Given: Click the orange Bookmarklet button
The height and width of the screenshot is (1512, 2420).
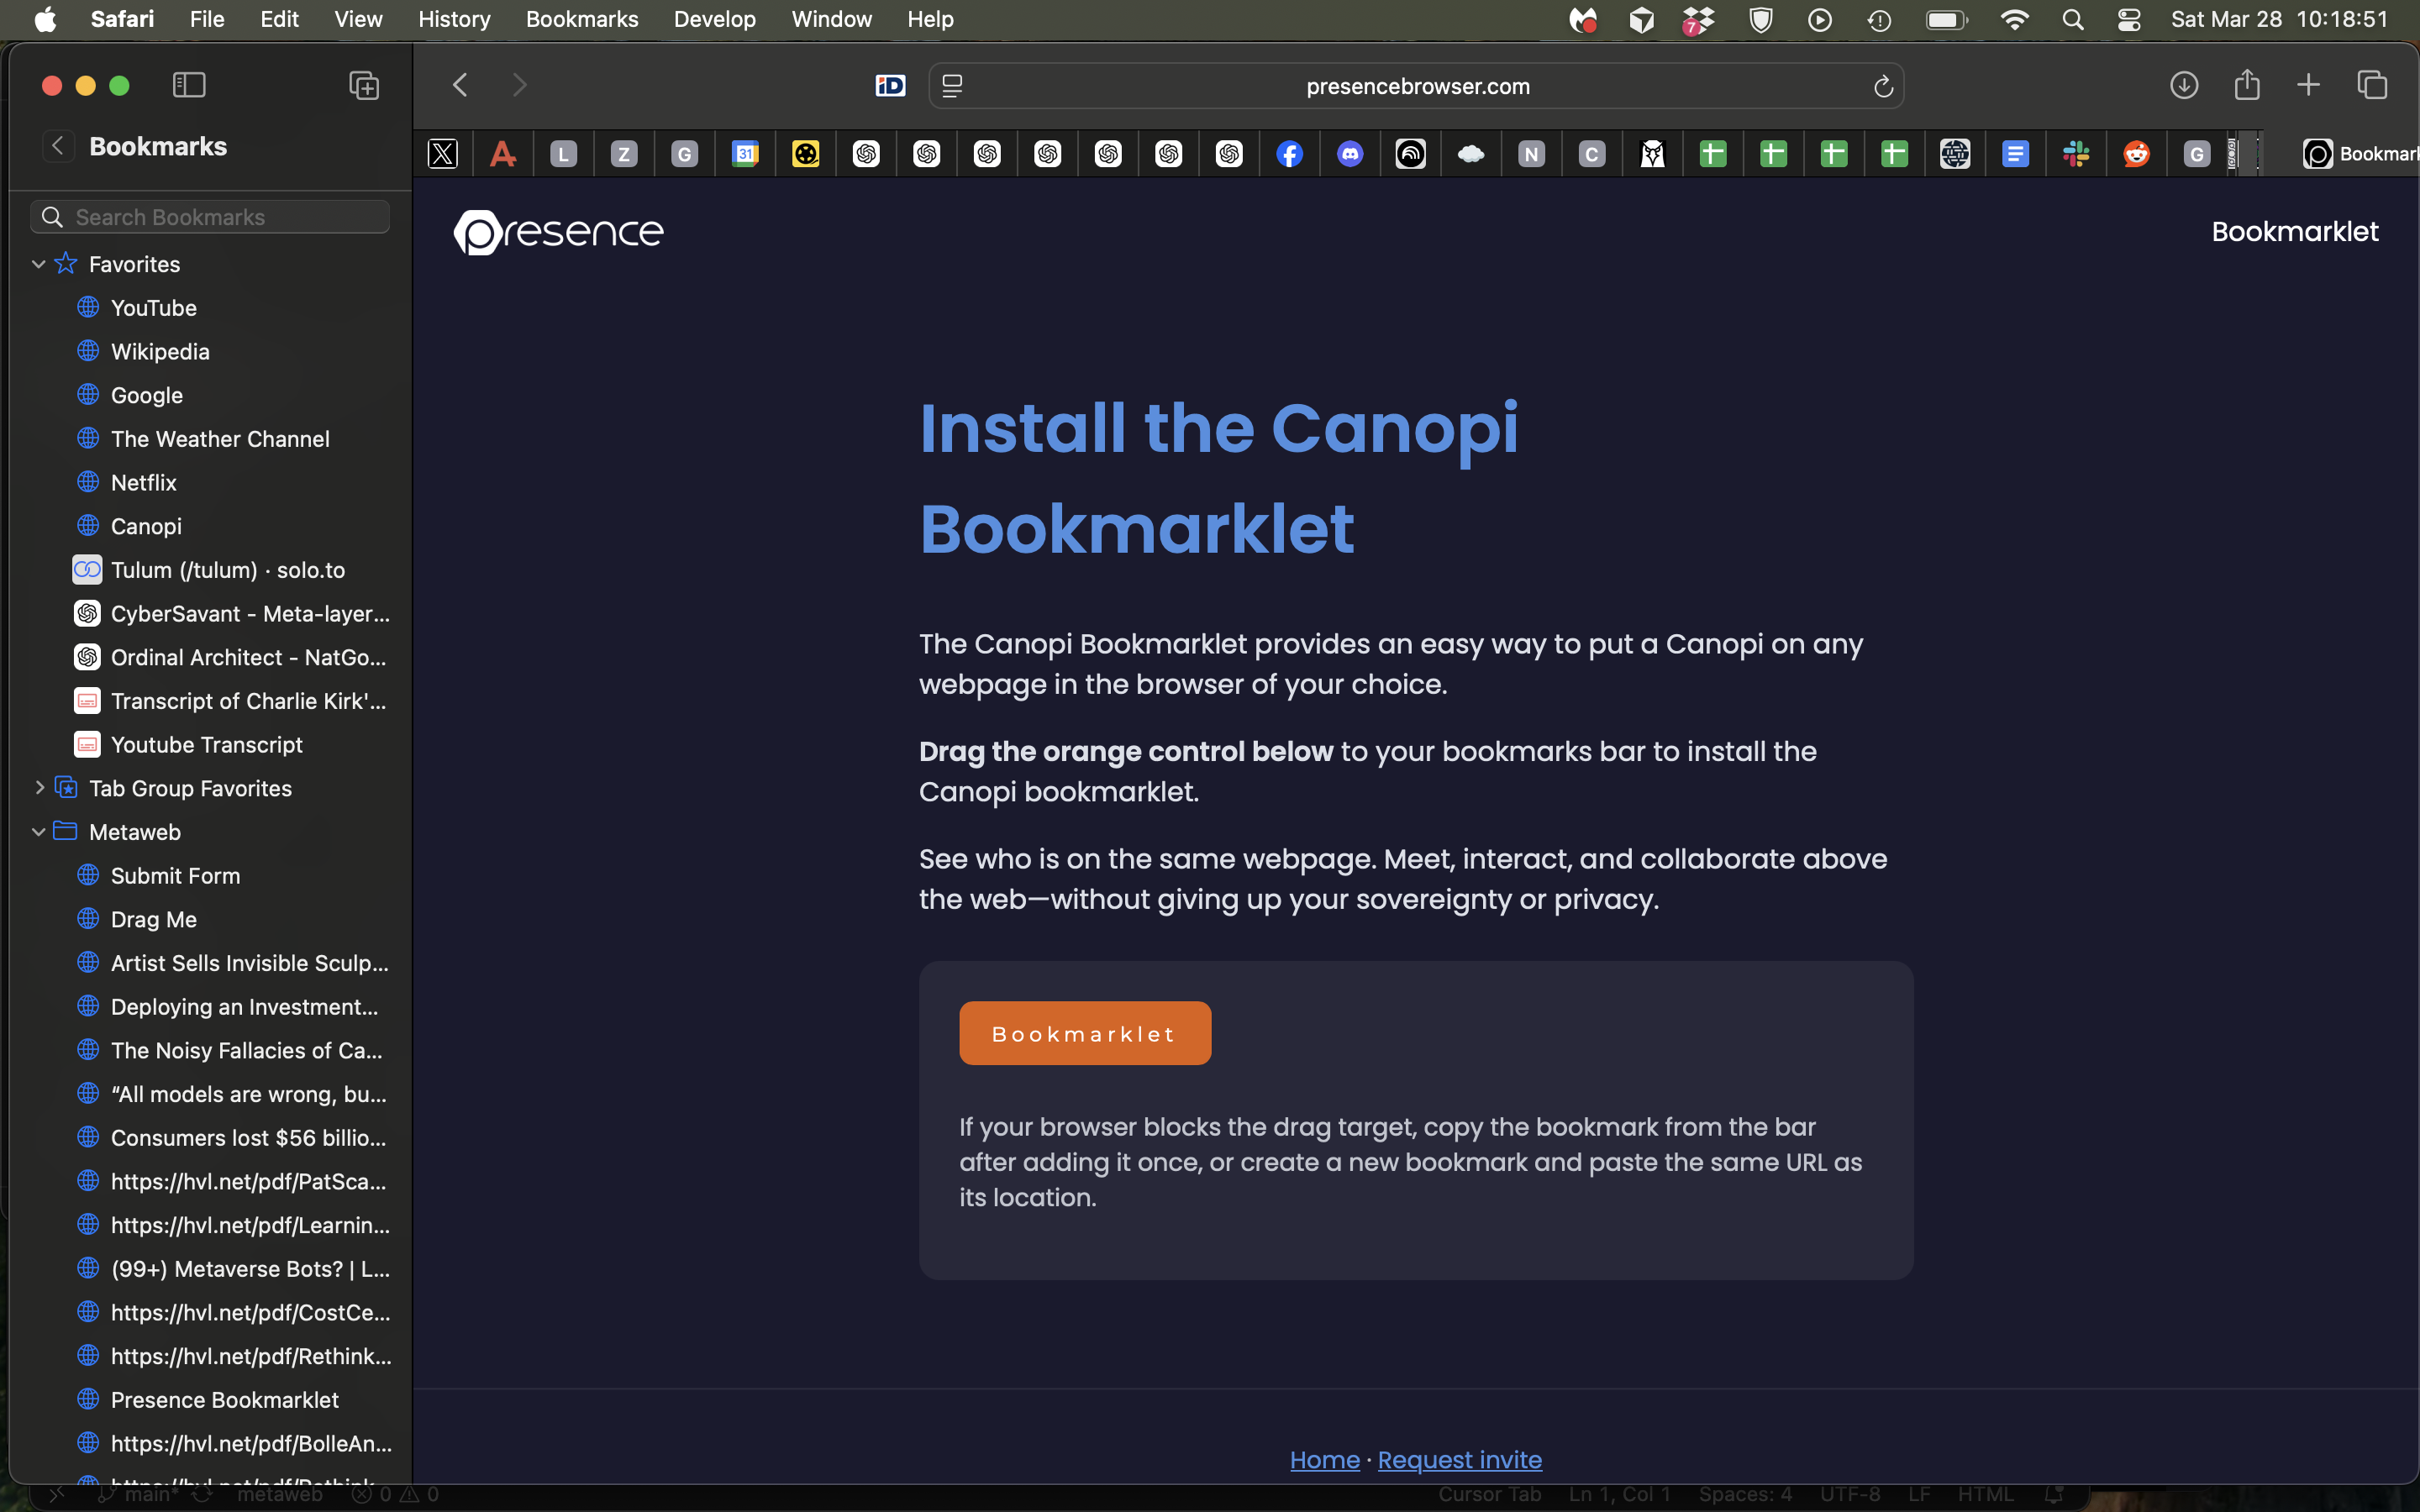Looking at the screenshot, I should coord(1084,1033).
